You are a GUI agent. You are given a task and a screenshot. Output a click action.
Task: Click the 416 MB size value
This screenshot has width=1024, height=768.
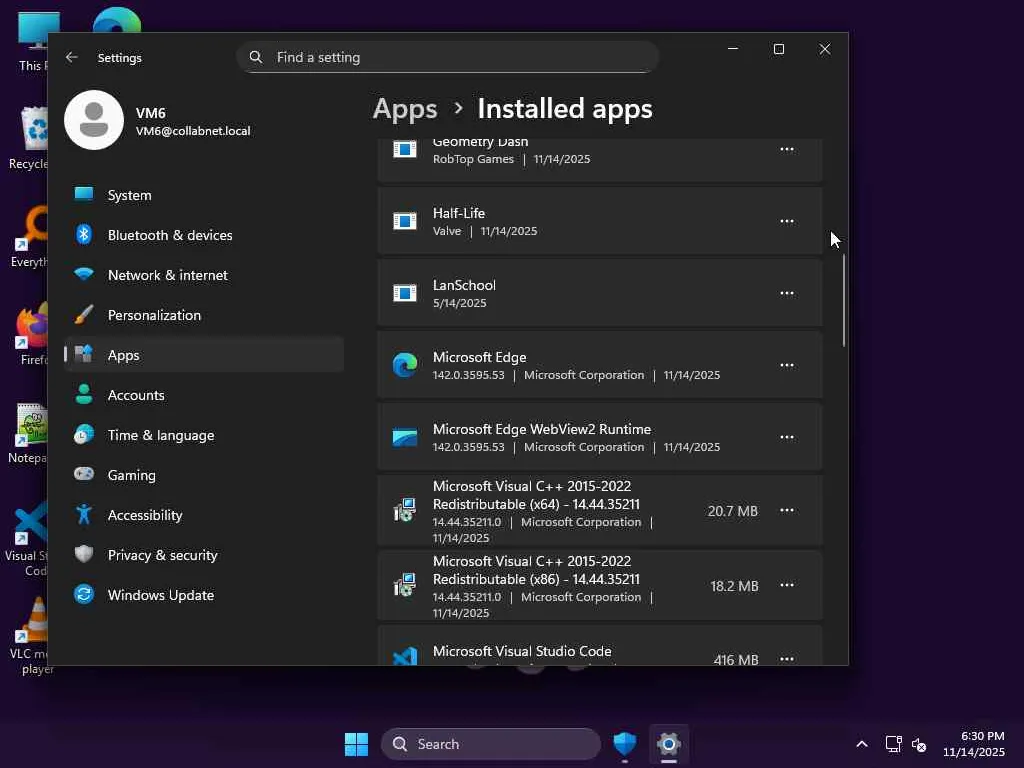tap(736, 660)
